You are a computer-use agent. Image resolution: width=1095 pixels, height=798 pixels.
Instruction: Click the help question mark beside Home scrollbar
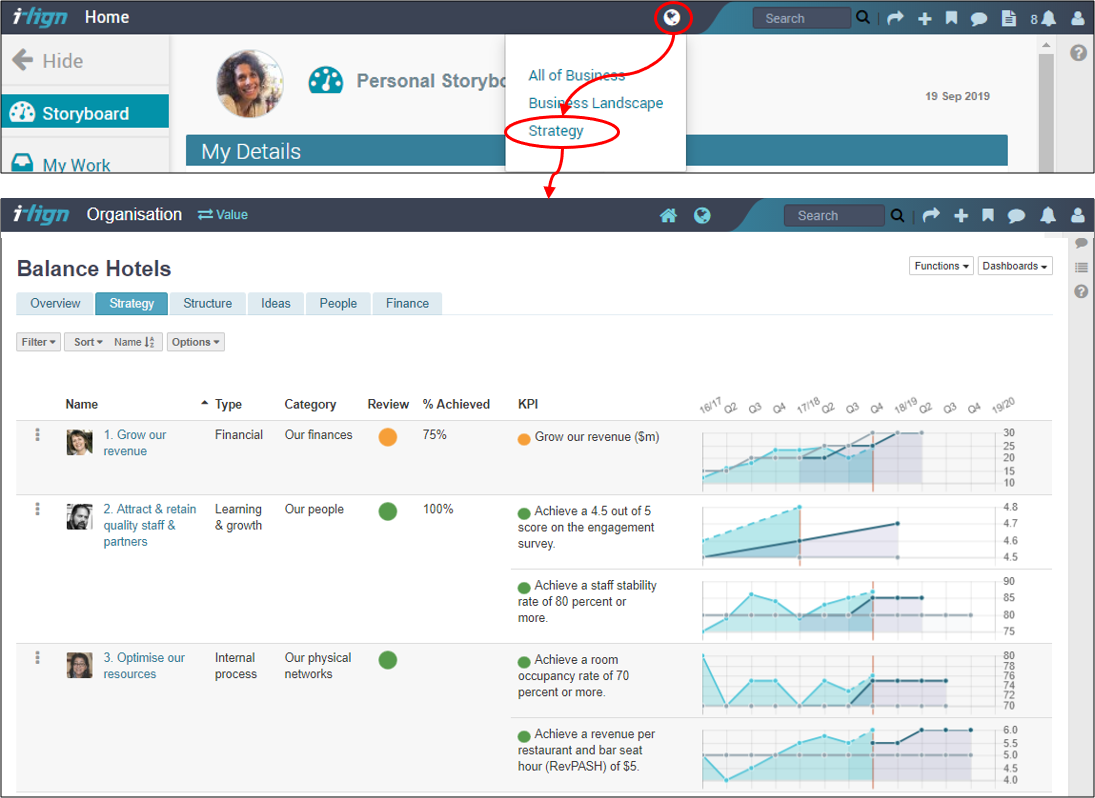[1078, 53]
